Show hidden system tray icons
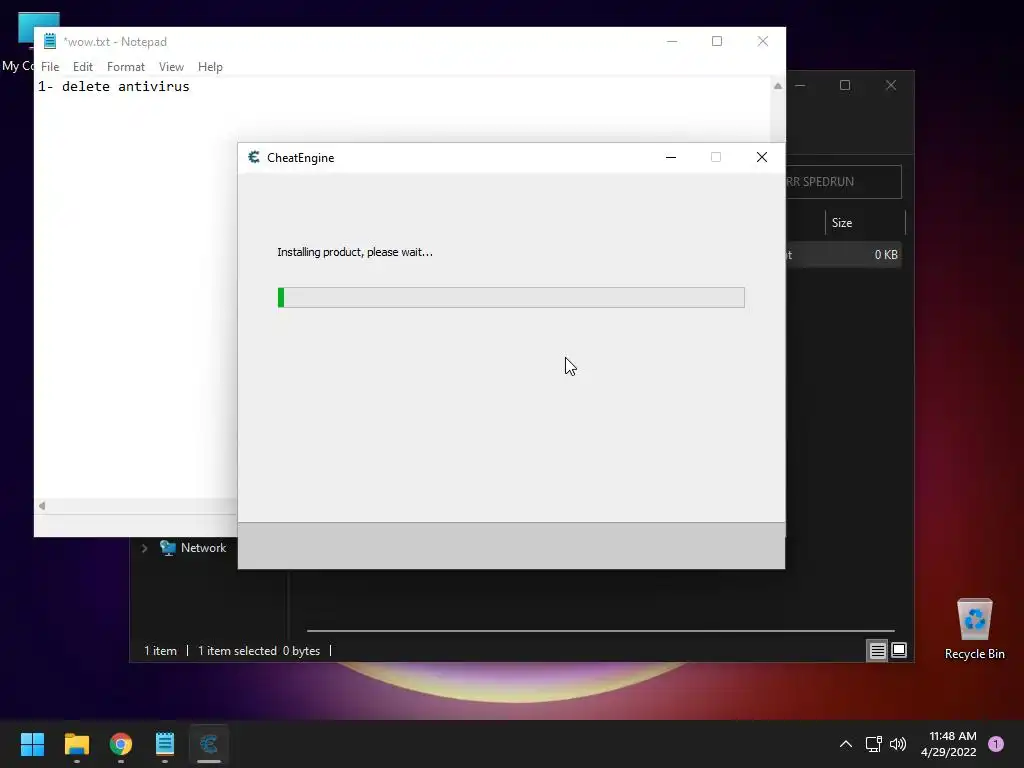The image size is (1024, 768). tap(846, 744)
